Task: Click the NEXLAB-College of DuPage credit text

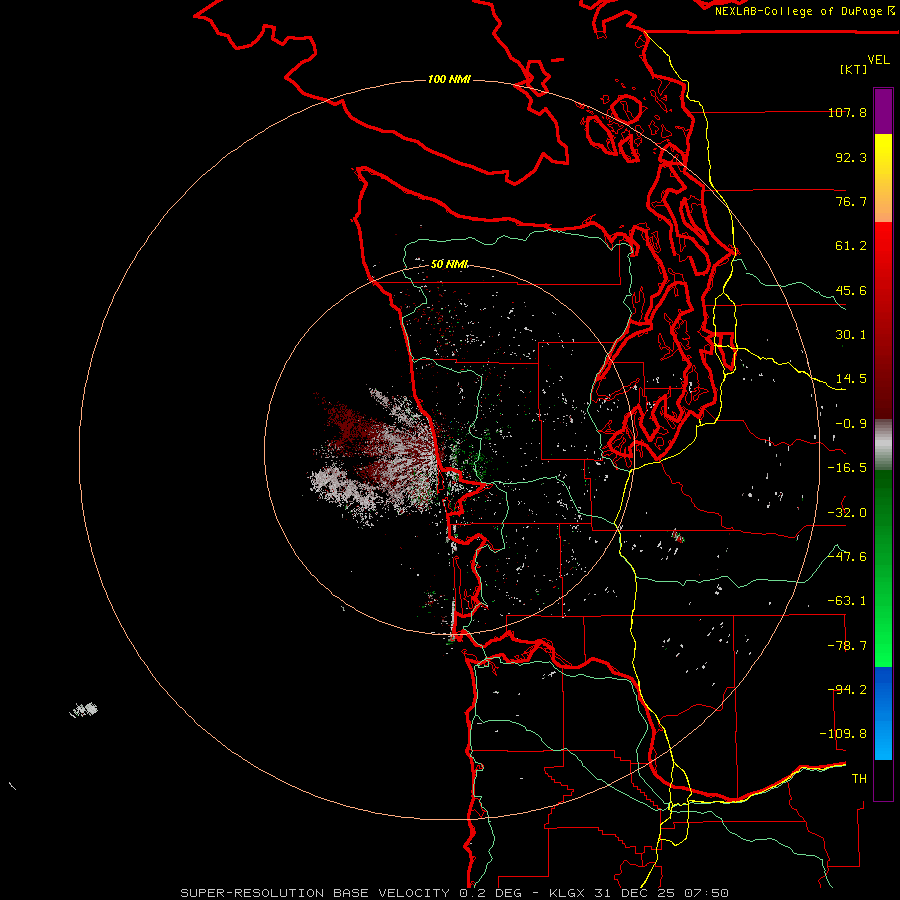Action: click(805, 11)
